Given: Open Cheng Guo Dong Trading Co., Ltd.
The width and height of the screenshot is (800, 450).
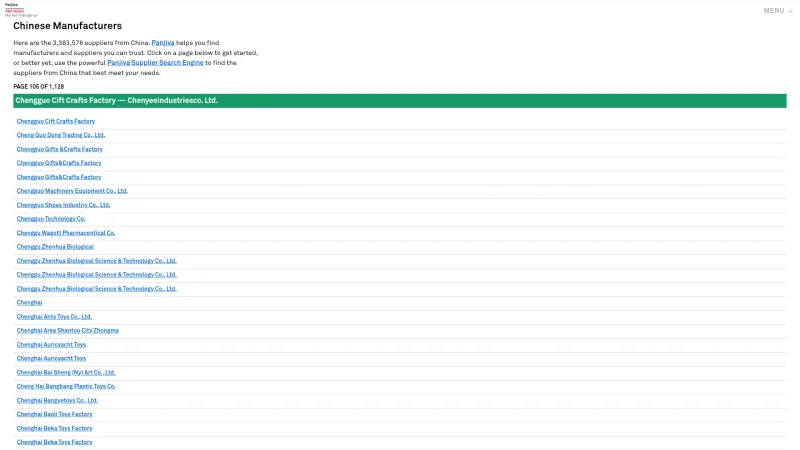Looking at the screenshot, I should pyautogui.click(x=61, y=135).
